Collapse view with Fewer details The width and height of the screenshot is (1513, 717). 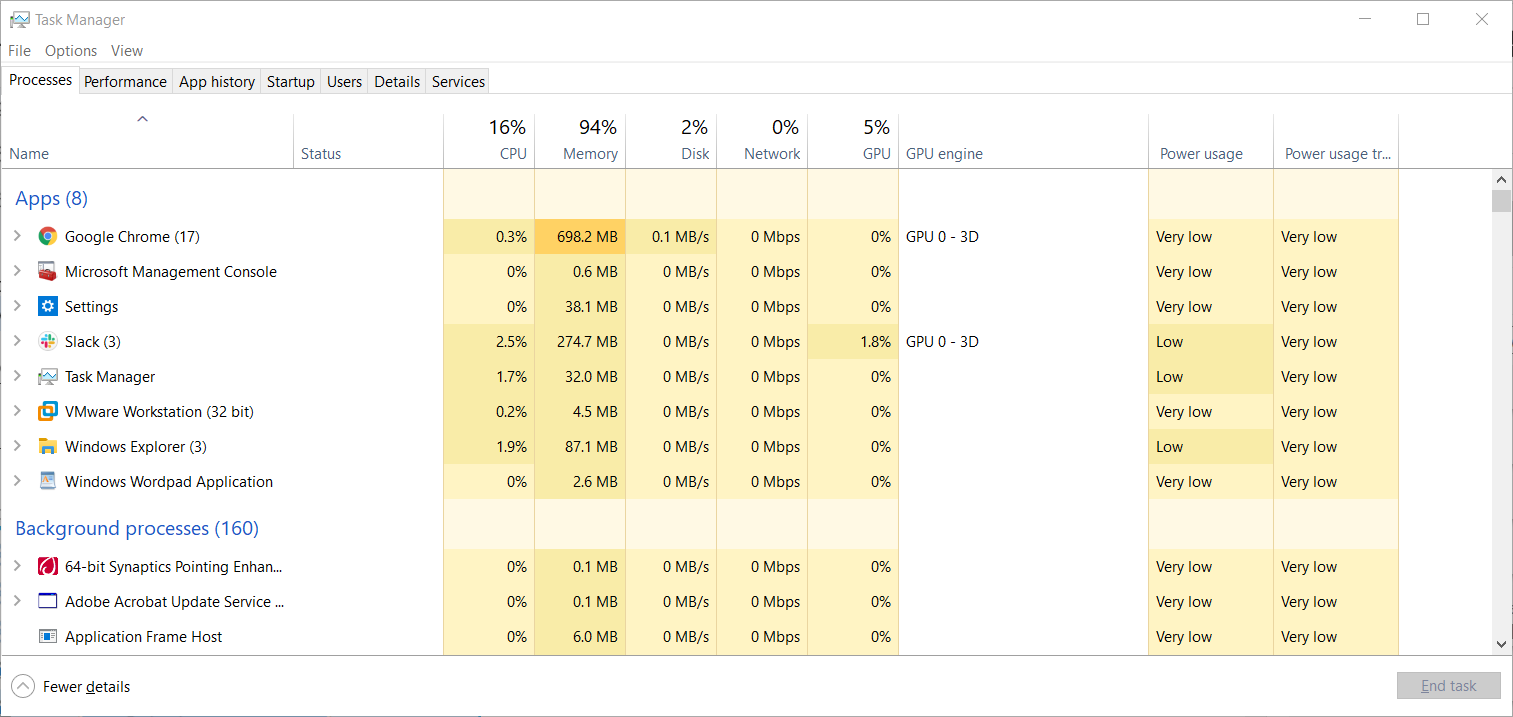[71, 687]
